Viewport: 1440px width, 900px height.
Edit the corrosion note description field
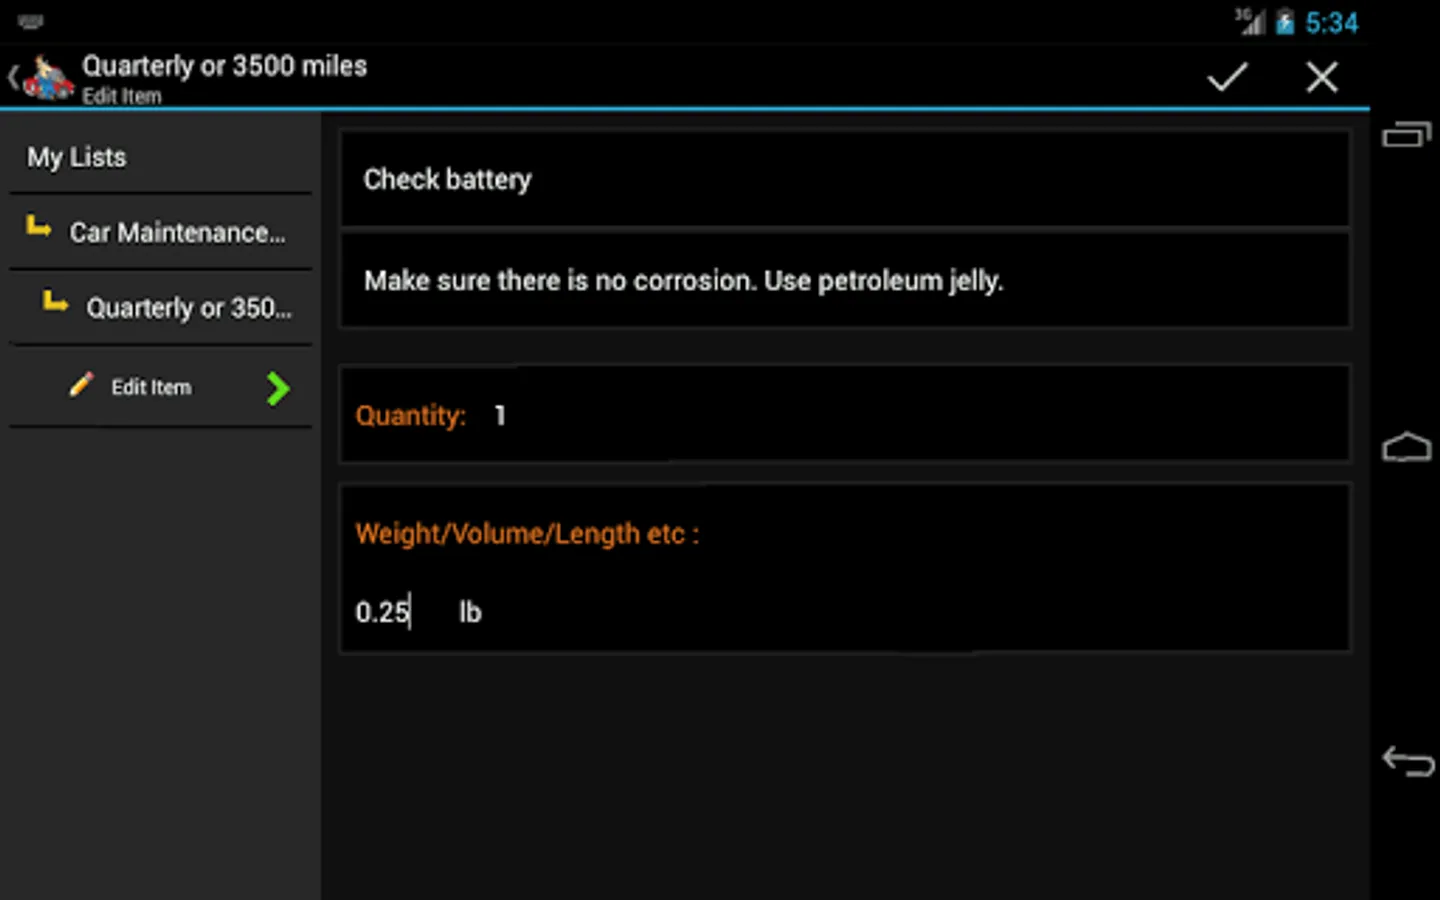(x=845, y=281)
